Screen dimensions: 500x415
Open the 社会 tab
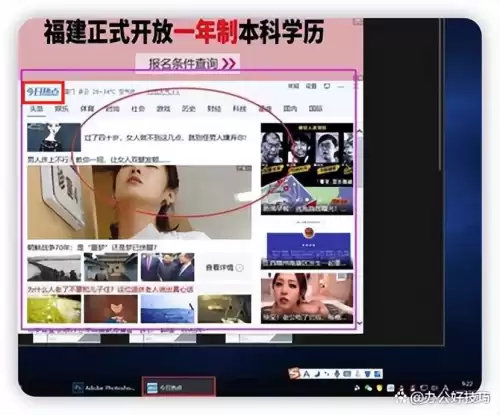click(x=138, y=109)
